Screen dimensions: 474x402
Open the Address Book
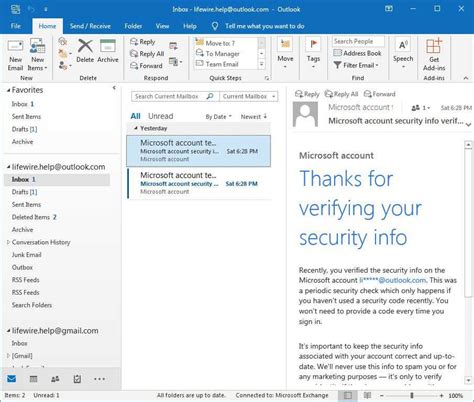[357, 53]
